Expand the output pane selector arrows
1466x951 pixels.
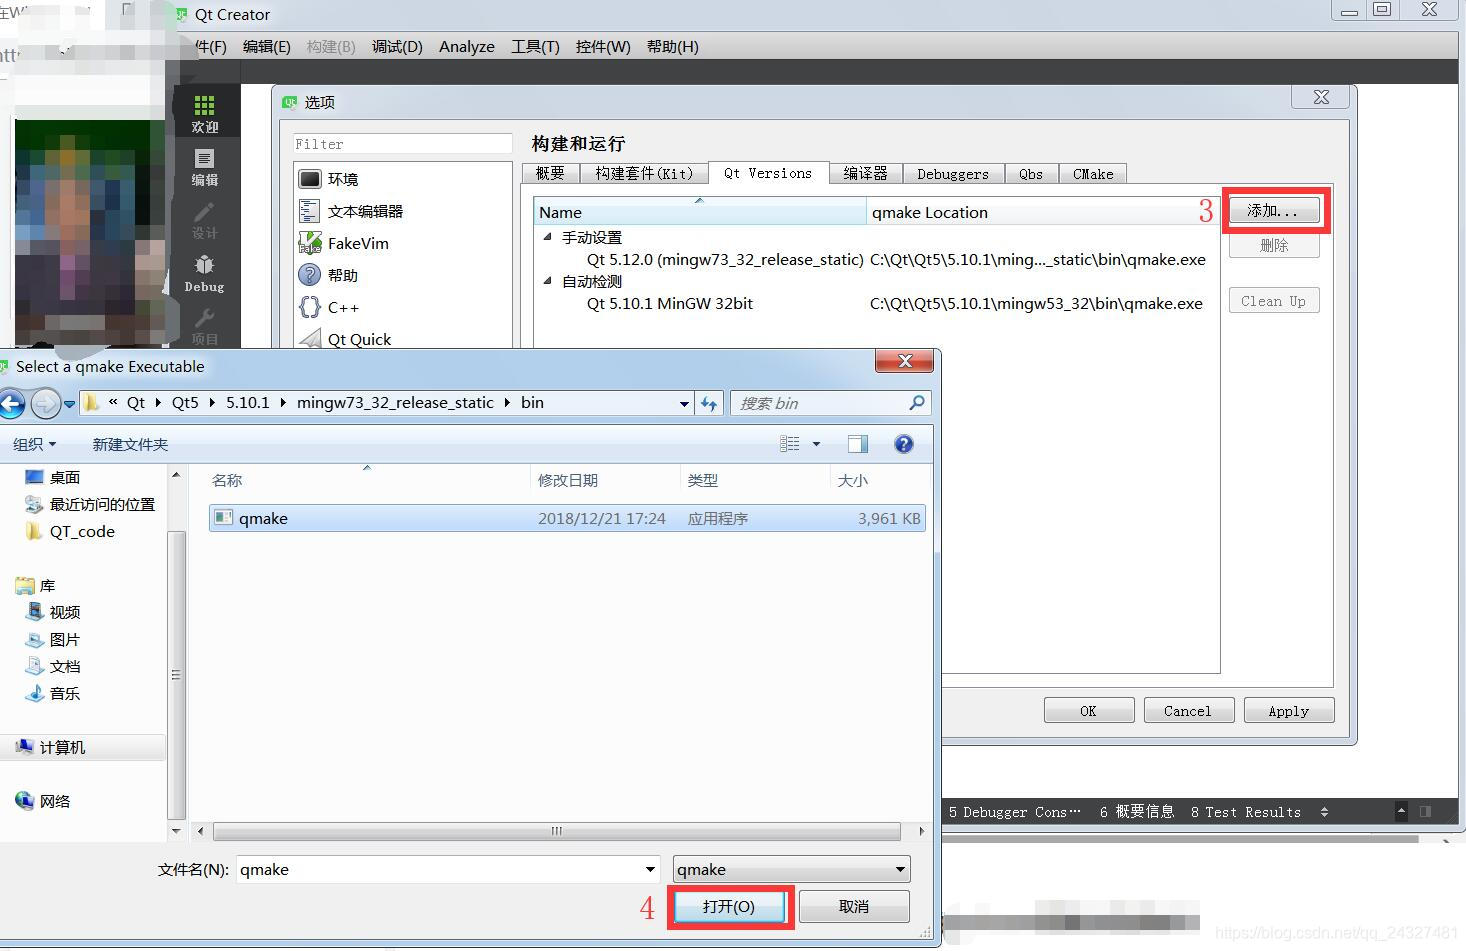point(1324,812)
